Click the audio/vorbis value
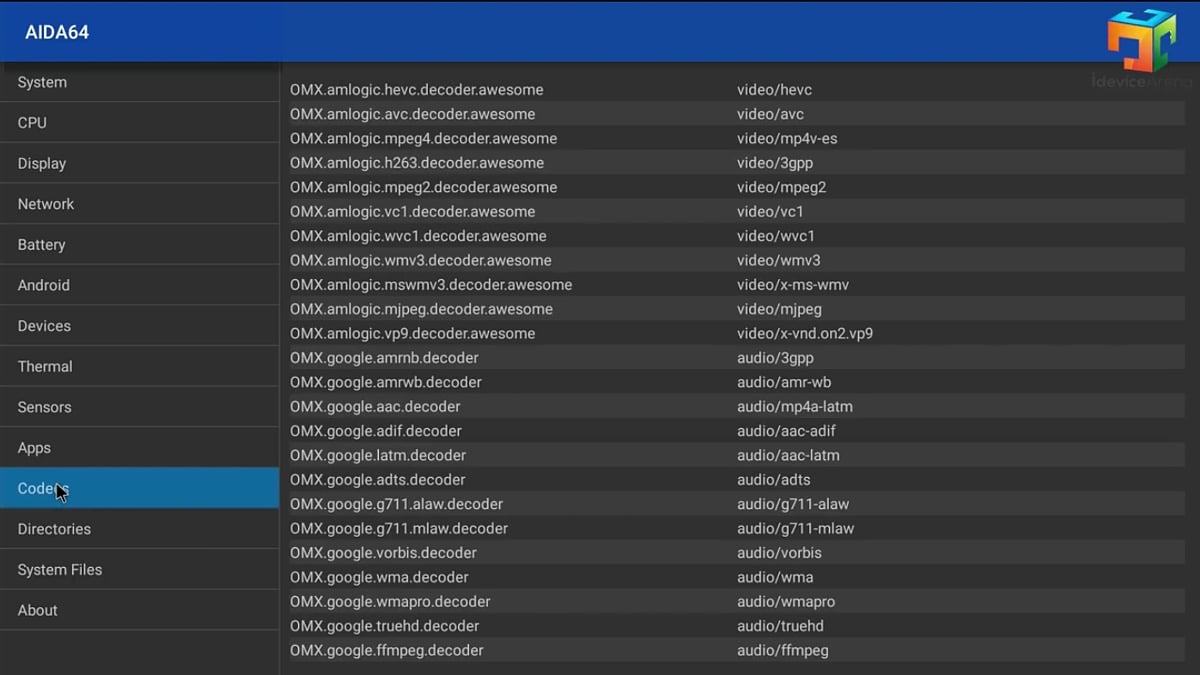 pyautogui.click(x=779, y=552)
